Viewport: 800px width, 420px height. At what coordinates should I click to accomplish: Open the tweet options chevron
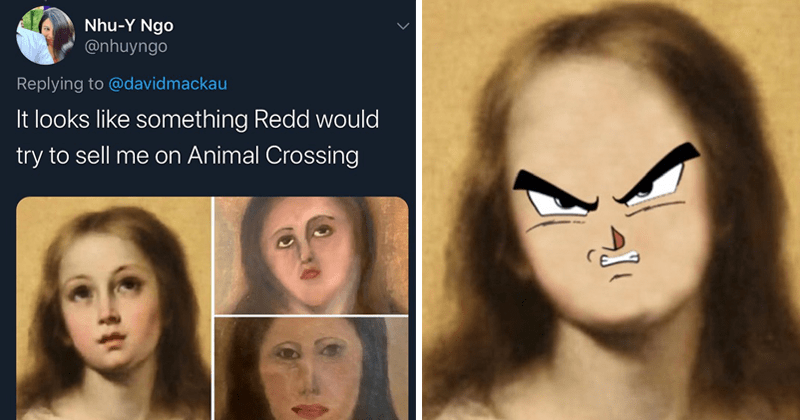pyautogui.click(x=402, y=27)
